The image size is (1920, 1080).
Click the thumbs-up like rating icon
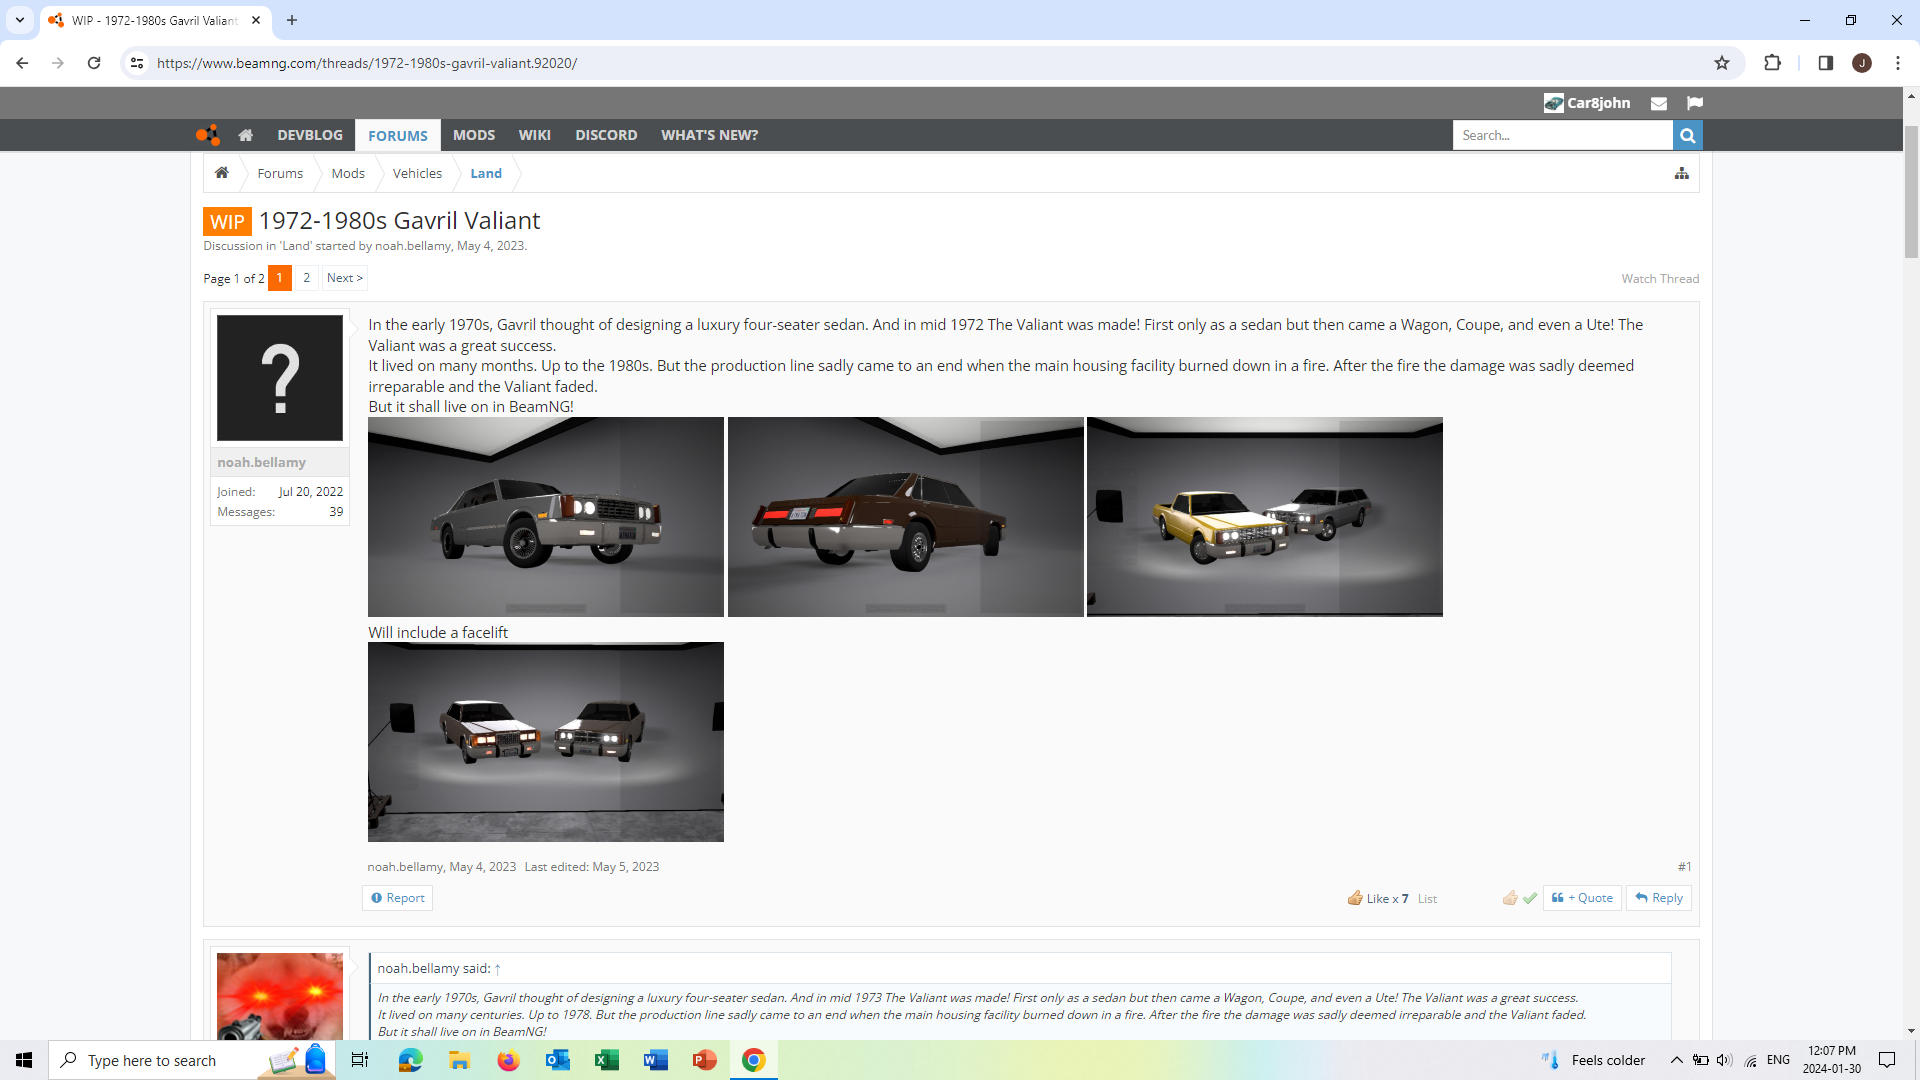1510,898
